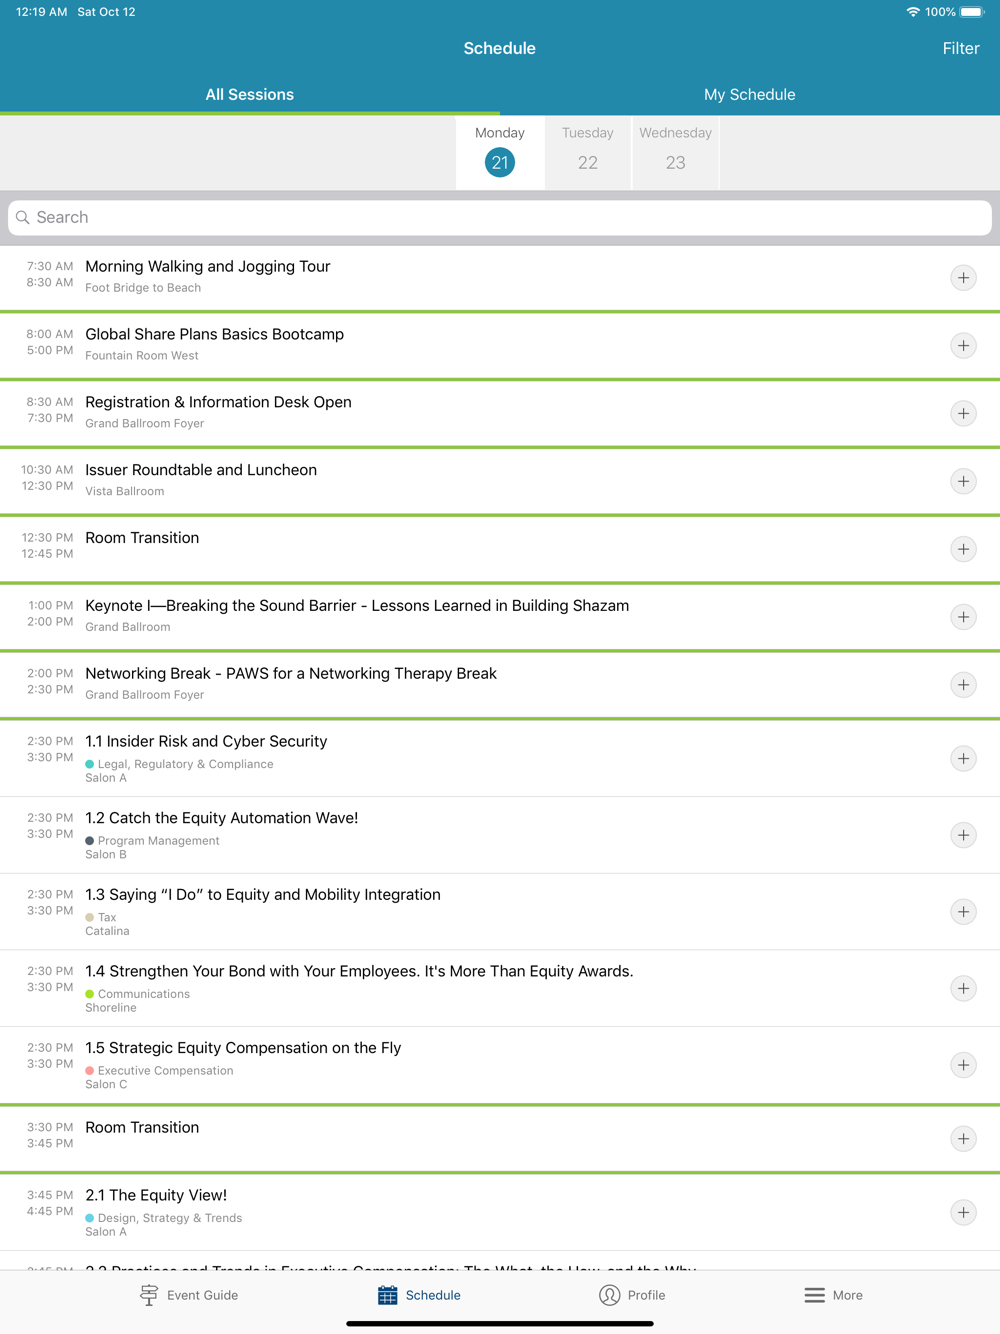Select Wednesday 23 in date picker
This screenshot has height=1334, width=1000.
click(x=676, y=152)
